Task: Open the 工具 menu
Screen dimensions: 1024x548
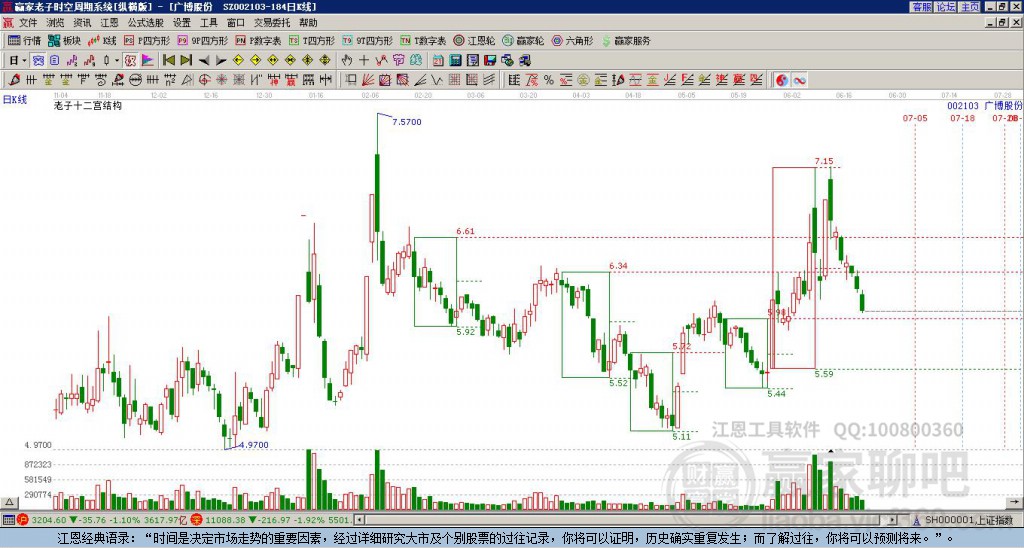Action: 208,23
